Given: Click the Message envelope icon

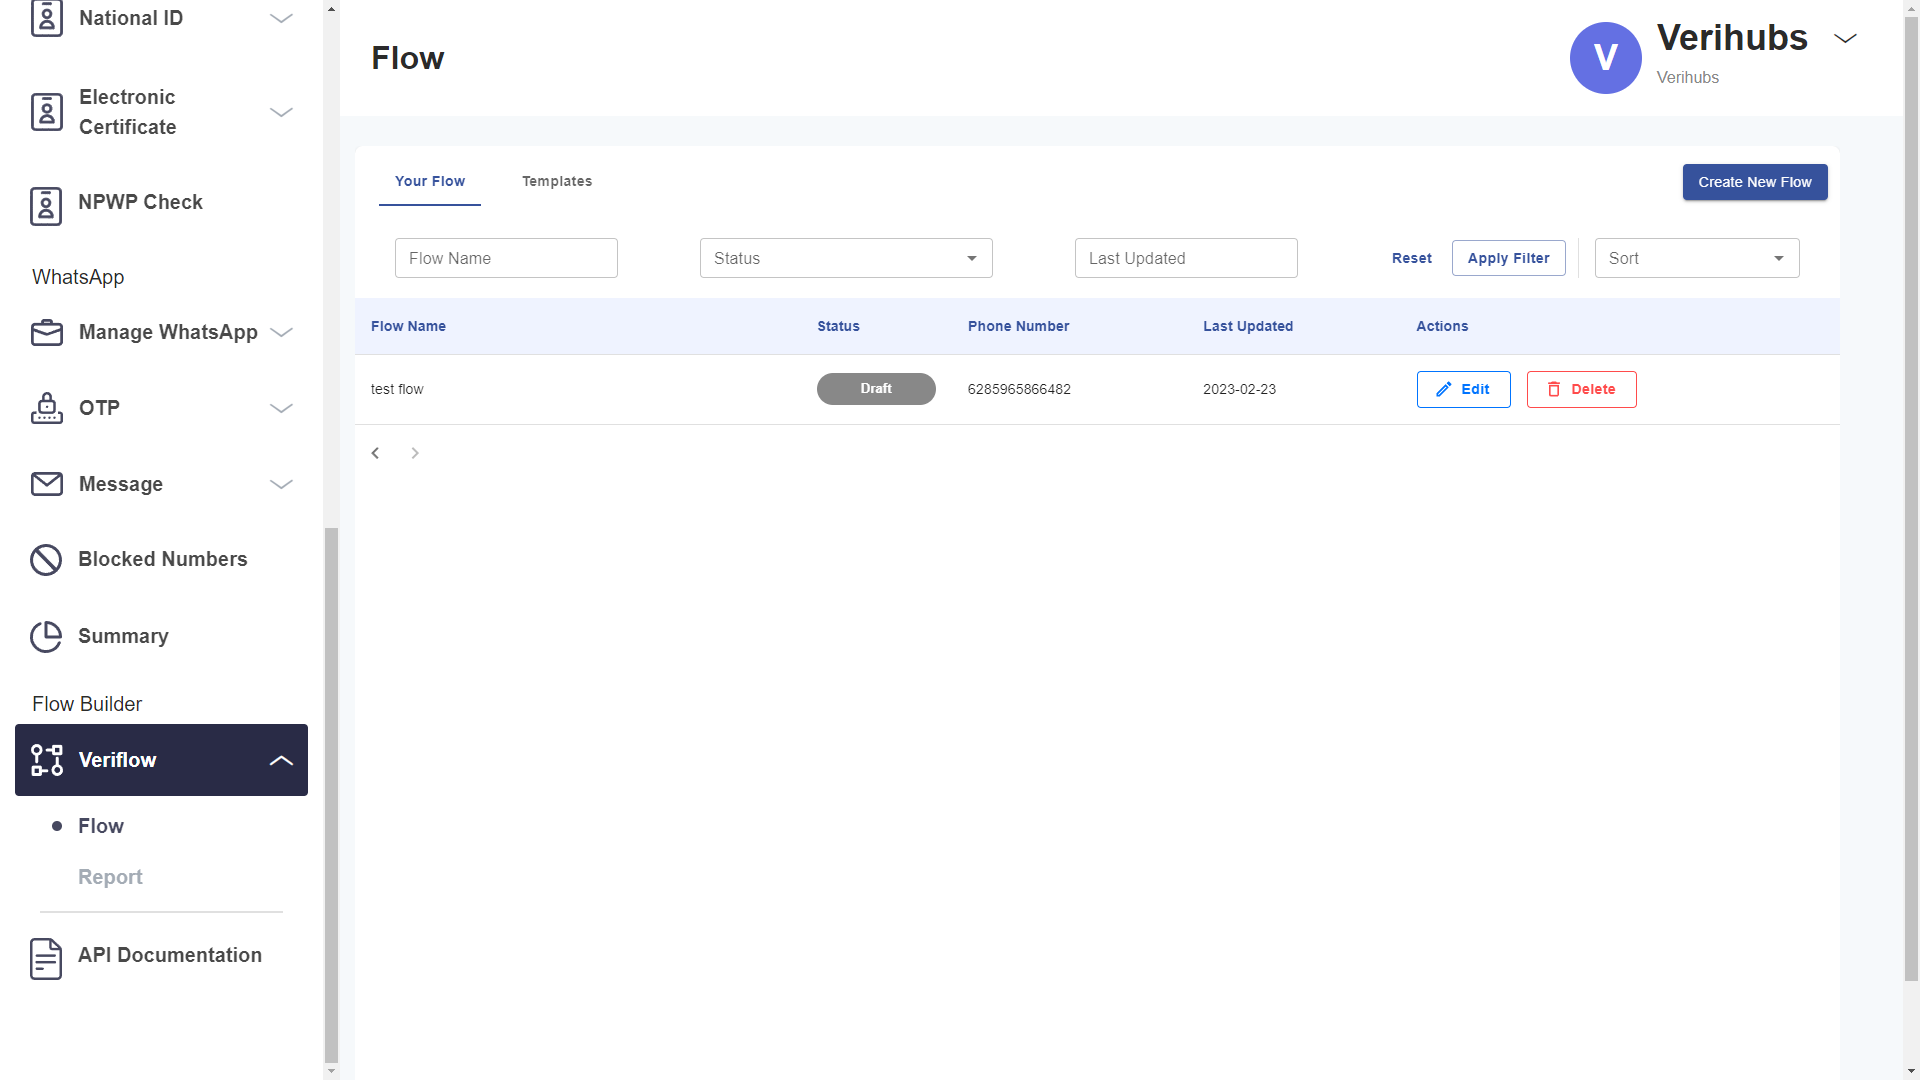Looking at the screenshot, I should coord(46,484).
